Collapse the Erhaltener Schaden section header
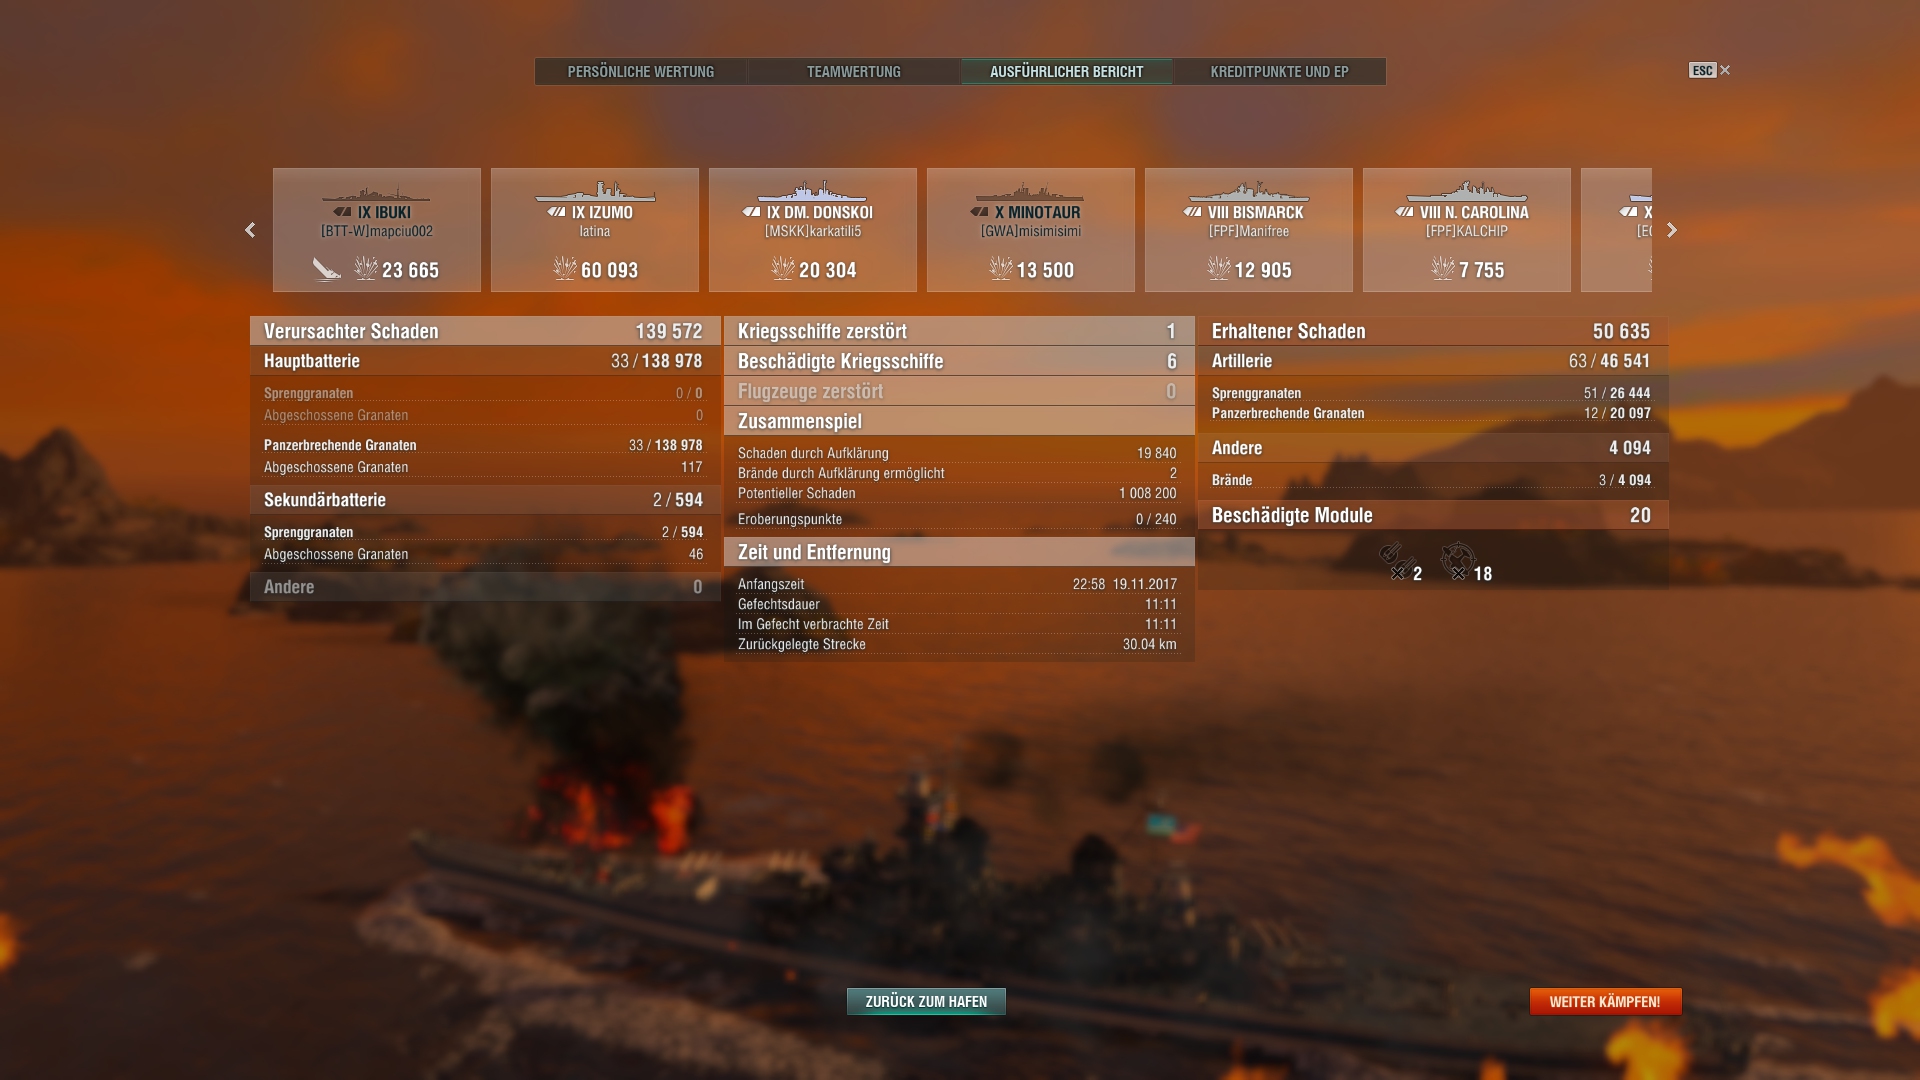The height and width of the screenshot is (1080, 1920). coord(1433,331)
